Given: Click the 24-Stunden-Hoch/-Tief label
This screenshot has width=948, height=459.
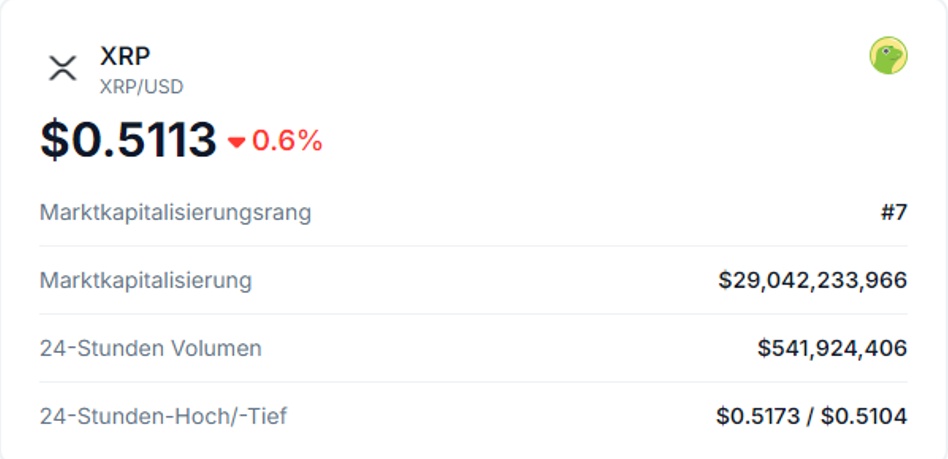Looking at the screenshot, I should coord(163,416).
